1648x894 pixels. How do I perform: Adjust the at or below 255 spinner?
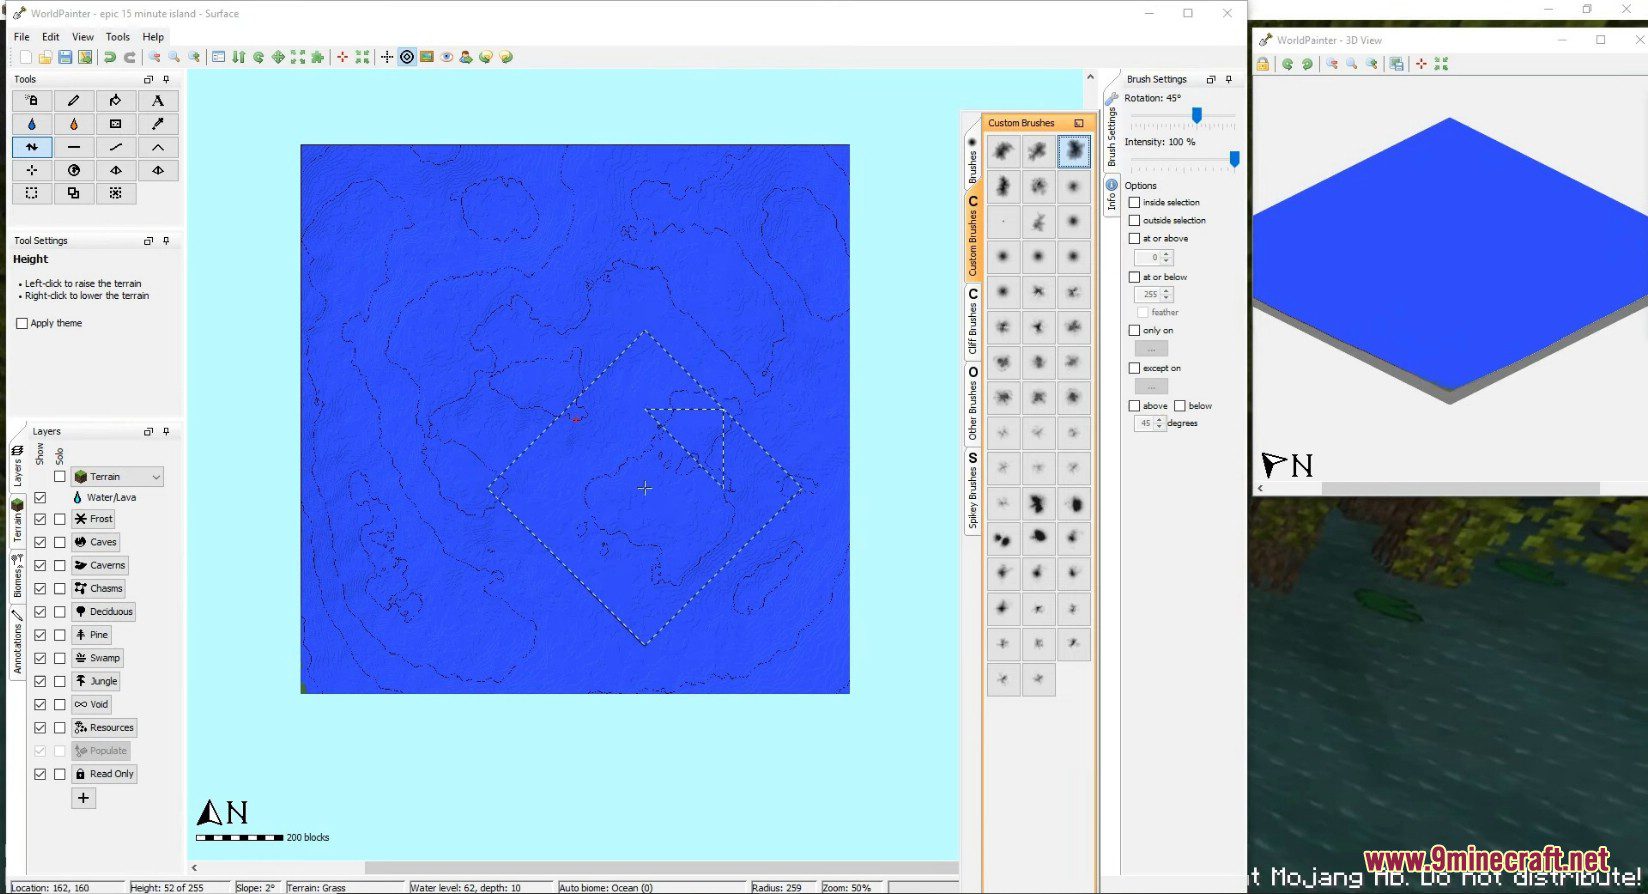[1153, 295]
